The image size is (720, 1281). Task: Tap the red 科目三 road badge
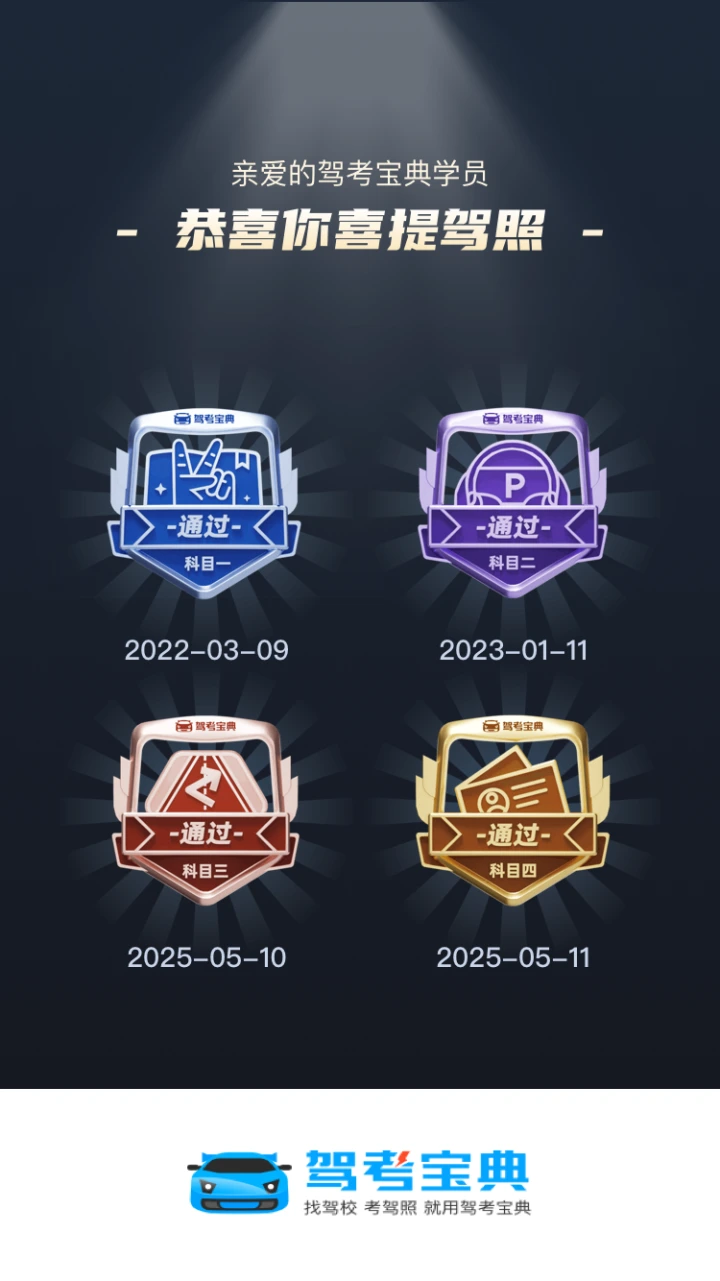pyautogui.click(x=206, y=810)
